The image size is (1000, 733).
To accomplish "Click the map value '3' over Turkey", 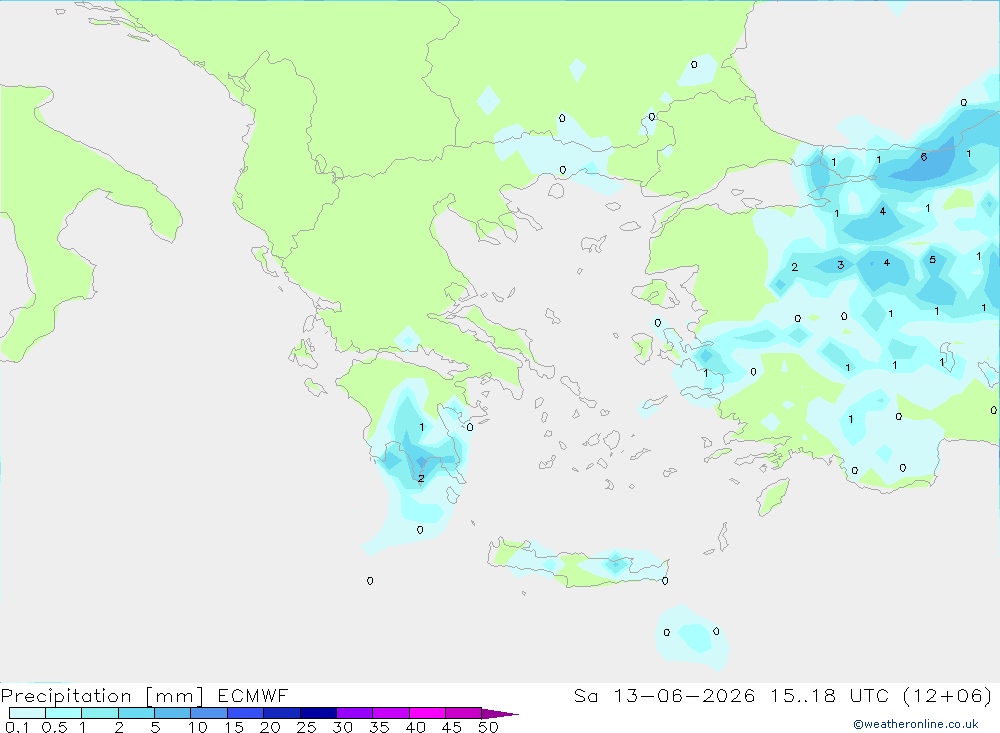I will point(841,265).
